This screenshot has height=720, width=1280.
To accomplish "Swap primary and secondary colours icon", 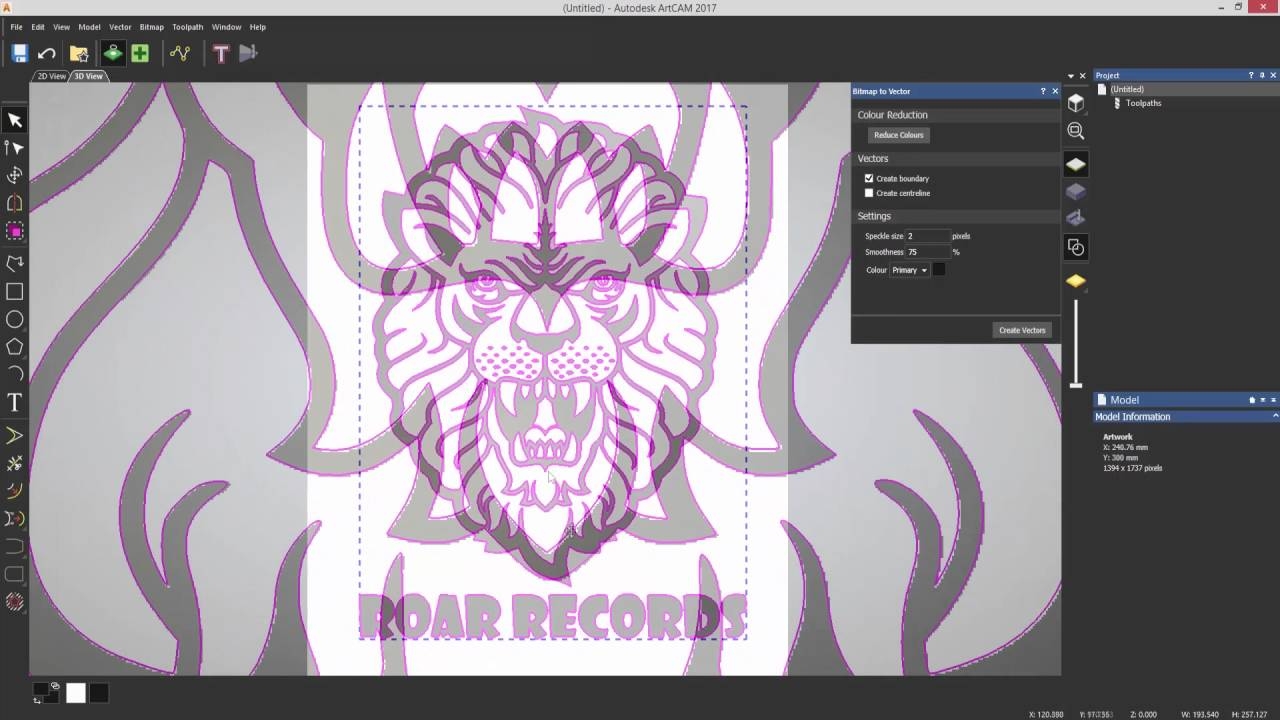I will 37,700.
